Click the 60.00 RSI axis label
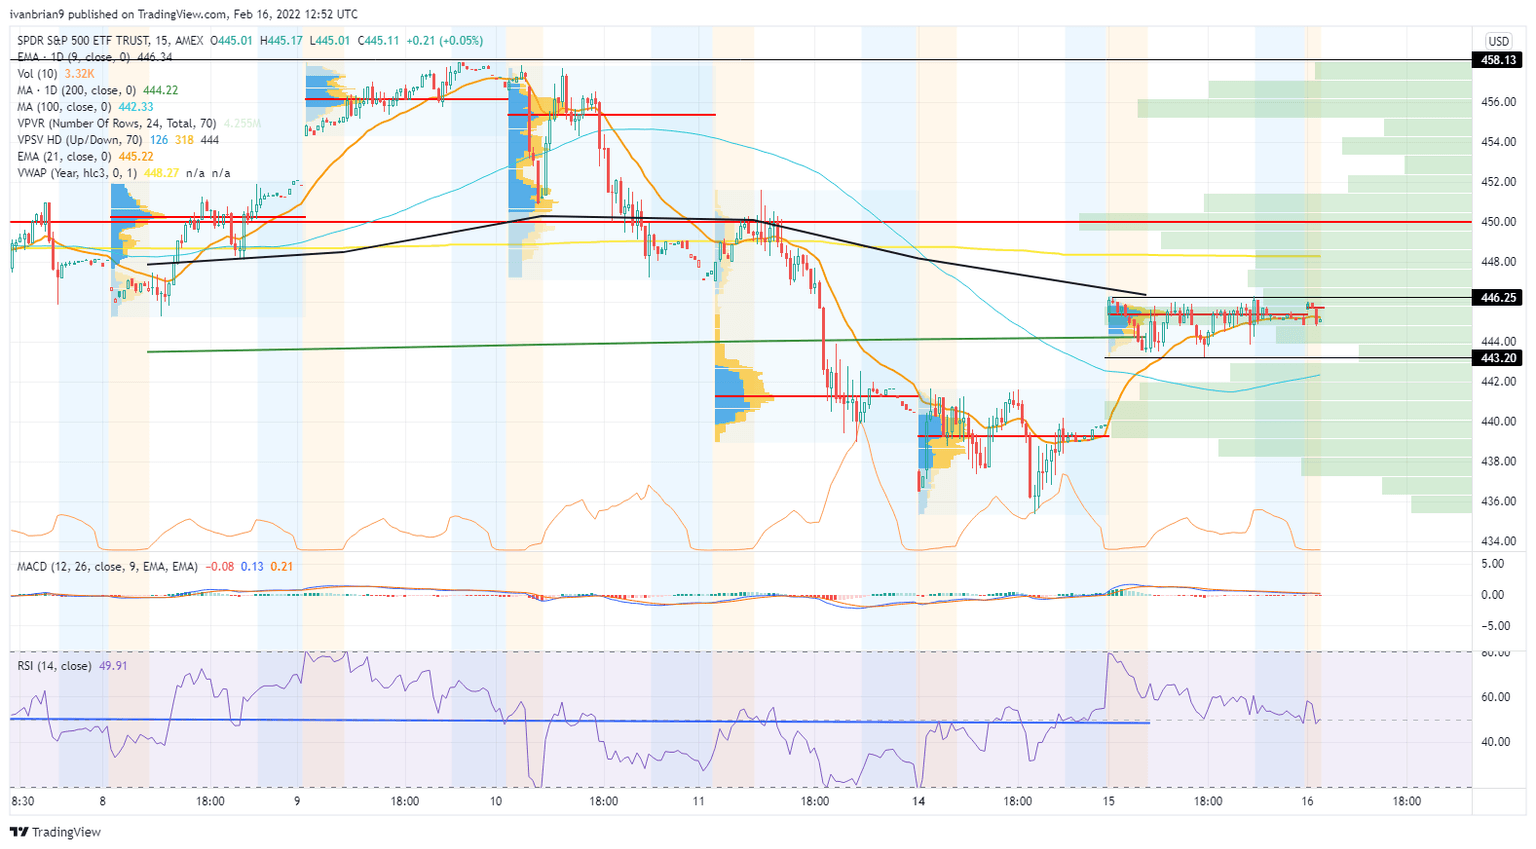This screenshot has height=849, width=1536. 1498,697
